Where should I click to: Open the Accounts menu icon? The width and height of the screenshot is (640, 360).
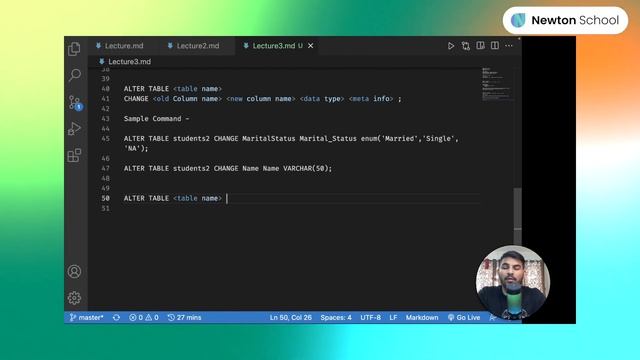[x=74, y=271]
